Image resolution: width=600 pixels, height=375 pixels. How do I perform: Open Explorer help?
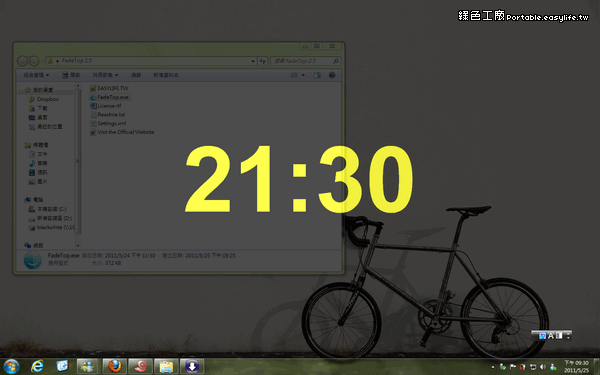pyautogui.click(x=332, y=75)
